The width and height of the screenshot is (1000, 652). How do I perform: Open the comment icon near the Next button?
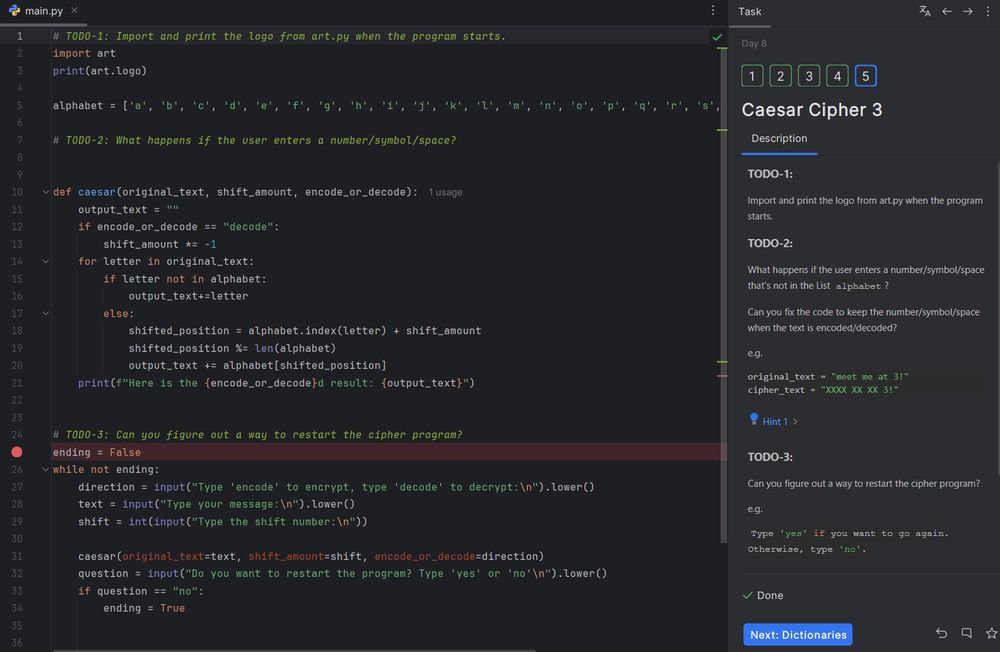click(x=966, y=633)
